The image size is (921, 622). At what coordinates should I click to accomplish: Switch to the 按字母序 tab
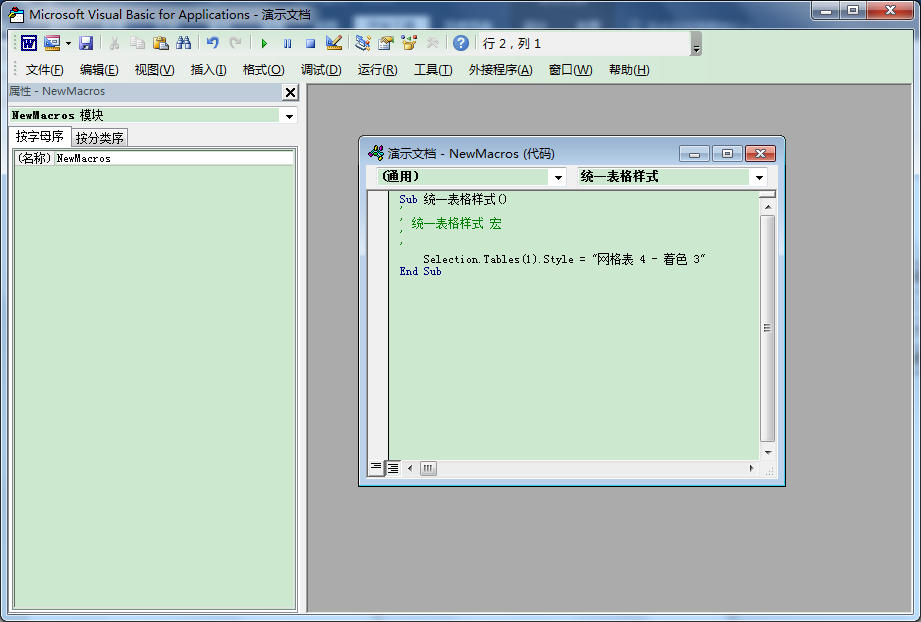(x=39, y=136)
